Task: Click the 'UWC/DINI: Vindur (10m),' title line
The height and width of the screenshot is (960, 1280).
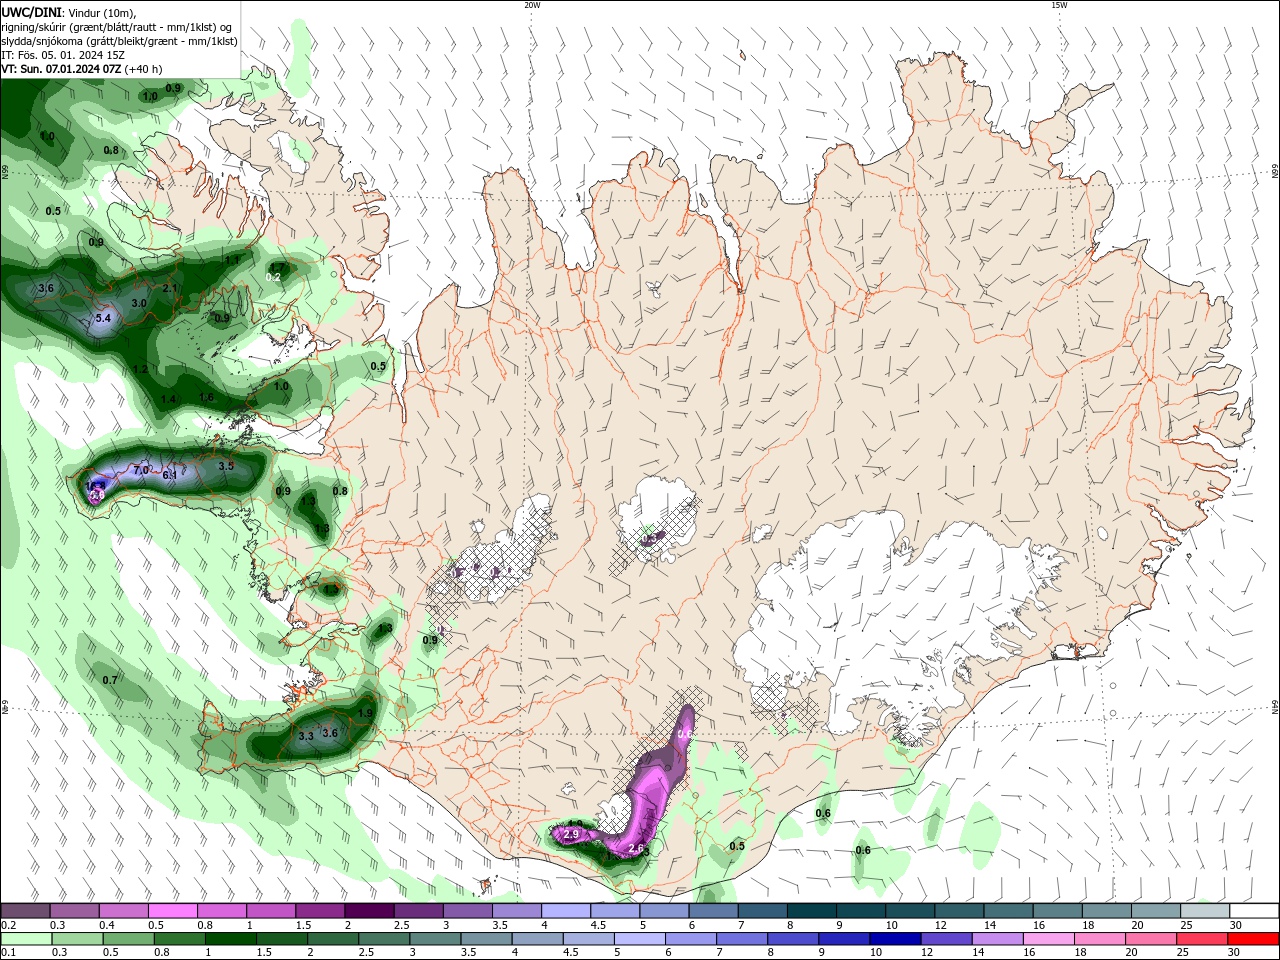Action: pos(68,12)
